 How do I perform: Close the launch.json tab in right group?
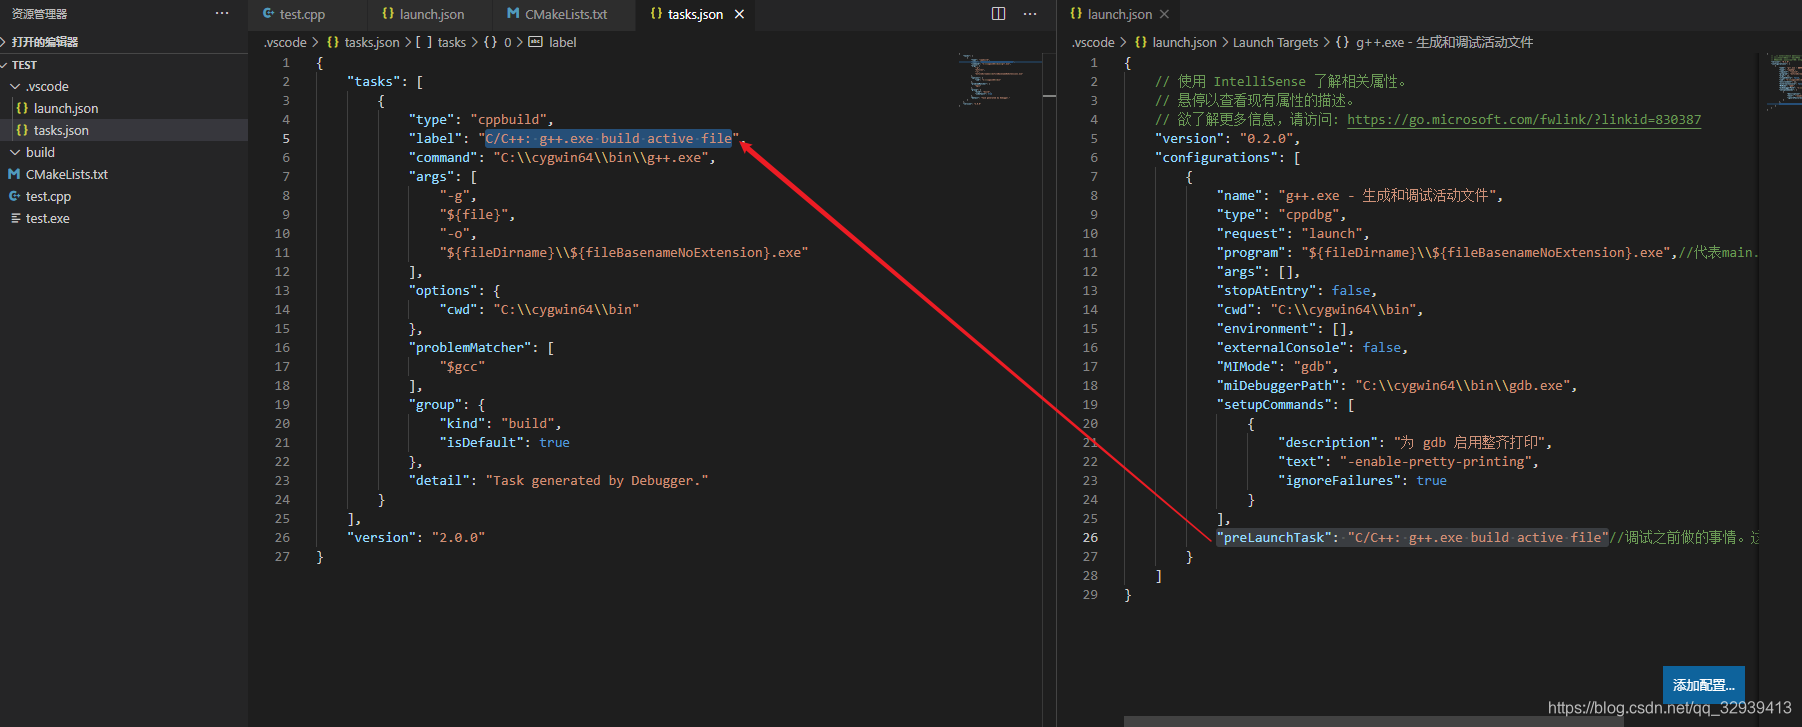click(1164, 14)
